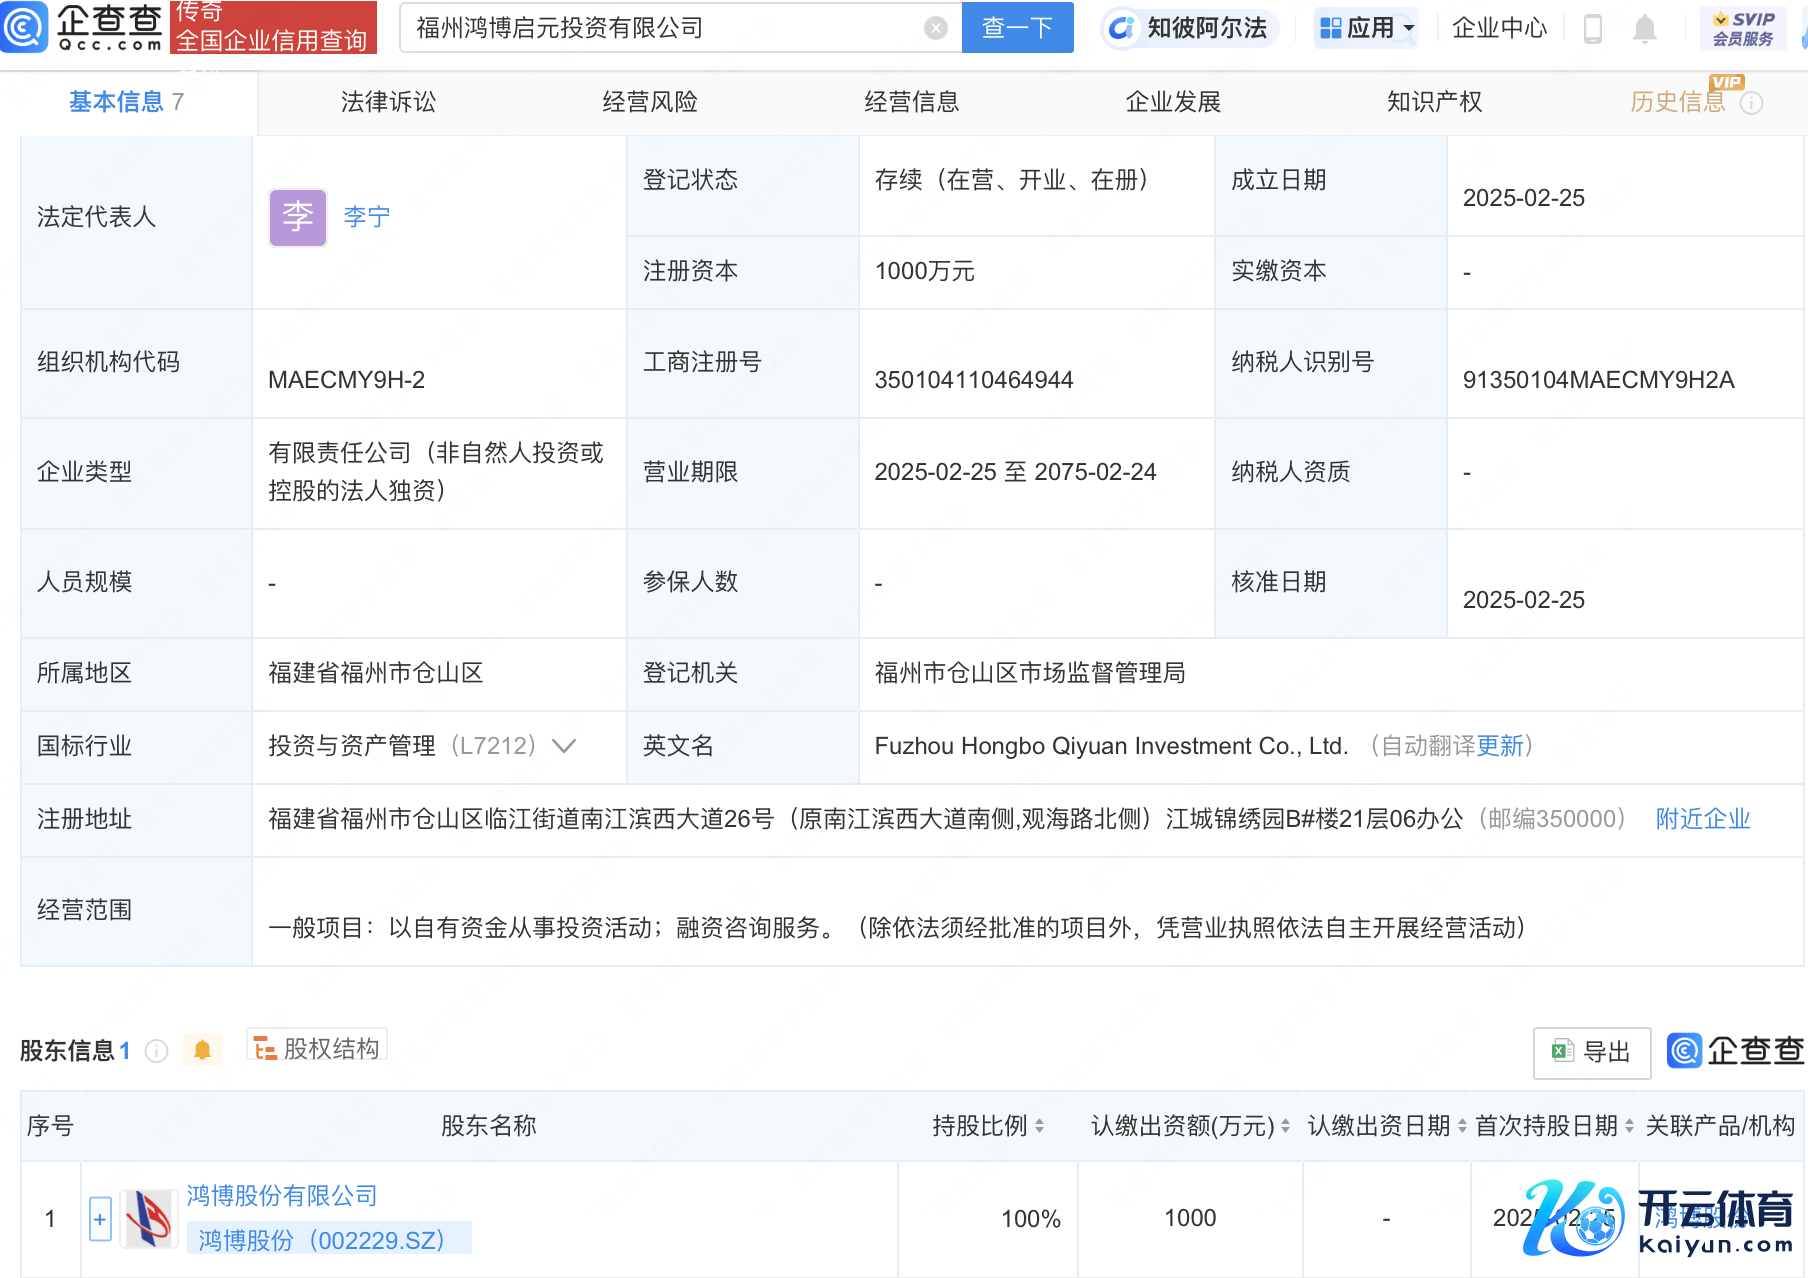
Task: Click the 查一下 search button
Action: 1017,28
